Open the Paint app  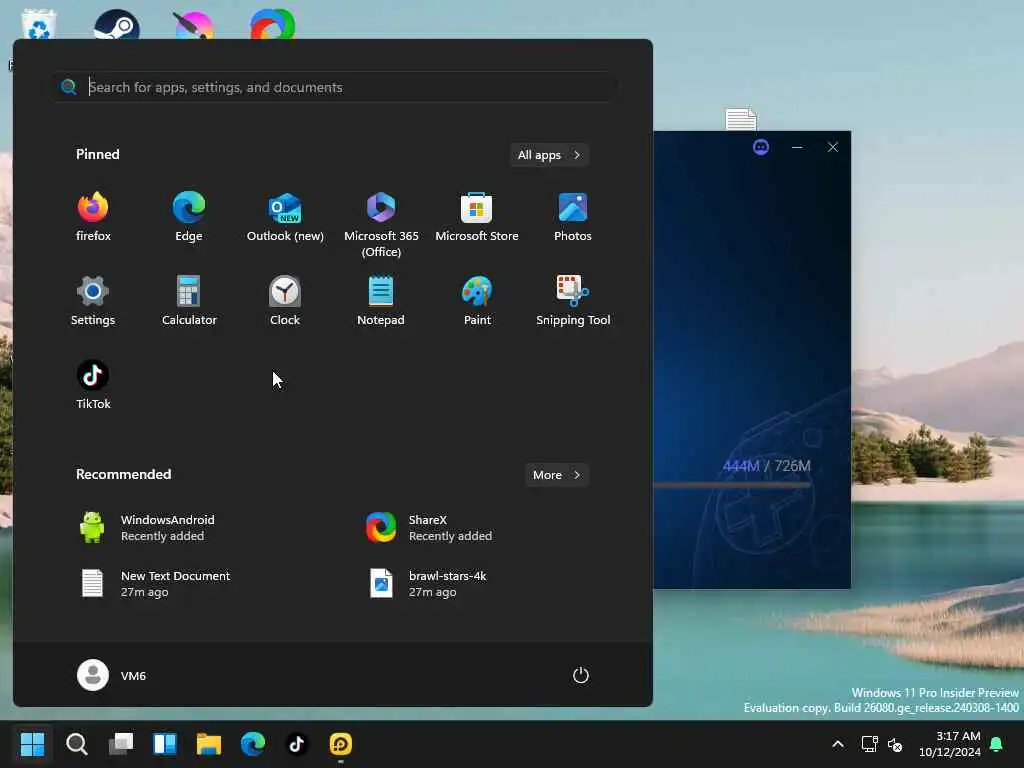[477, 301]
